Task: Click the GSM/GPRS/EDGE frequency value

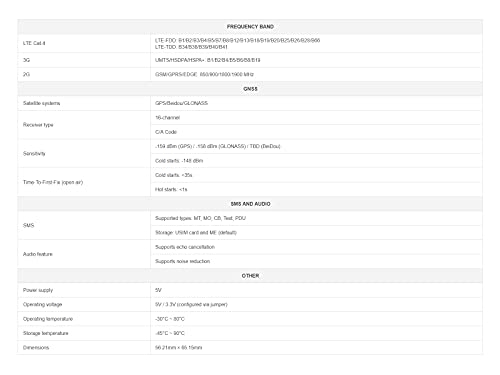Action: [x=204, y=74]
